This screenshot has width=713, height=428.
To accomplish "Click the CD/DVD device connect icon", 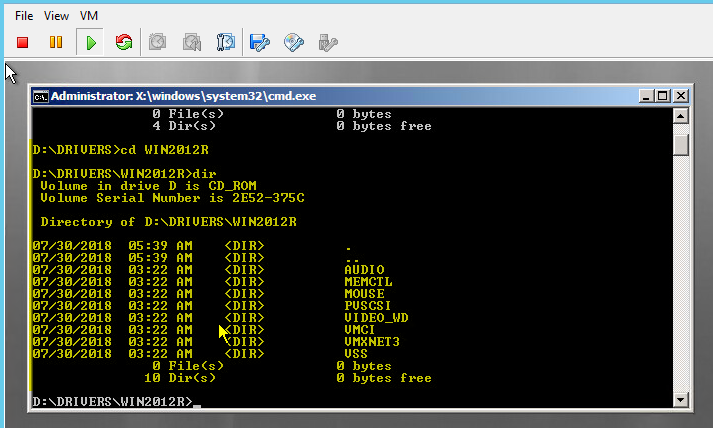I will point(294,43).
